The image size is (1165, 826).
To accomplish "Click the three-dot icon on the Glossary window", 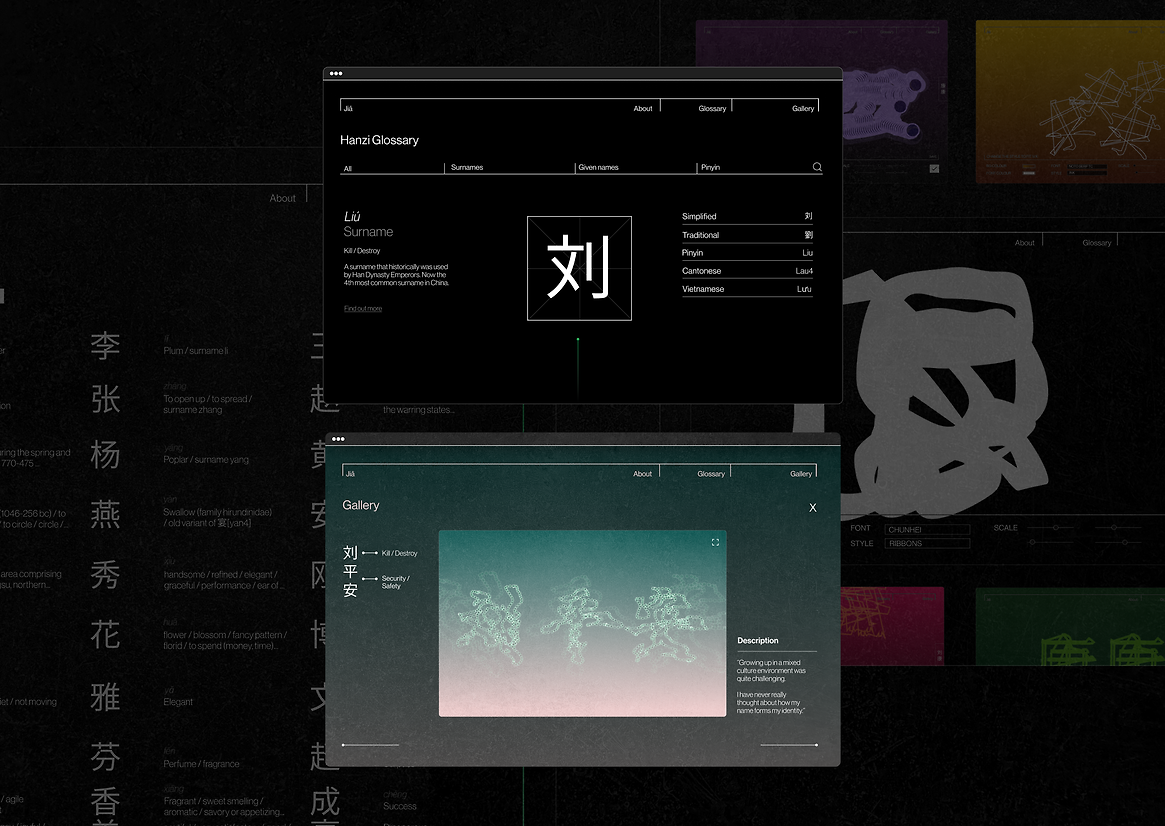I will (x=336, y=73).
